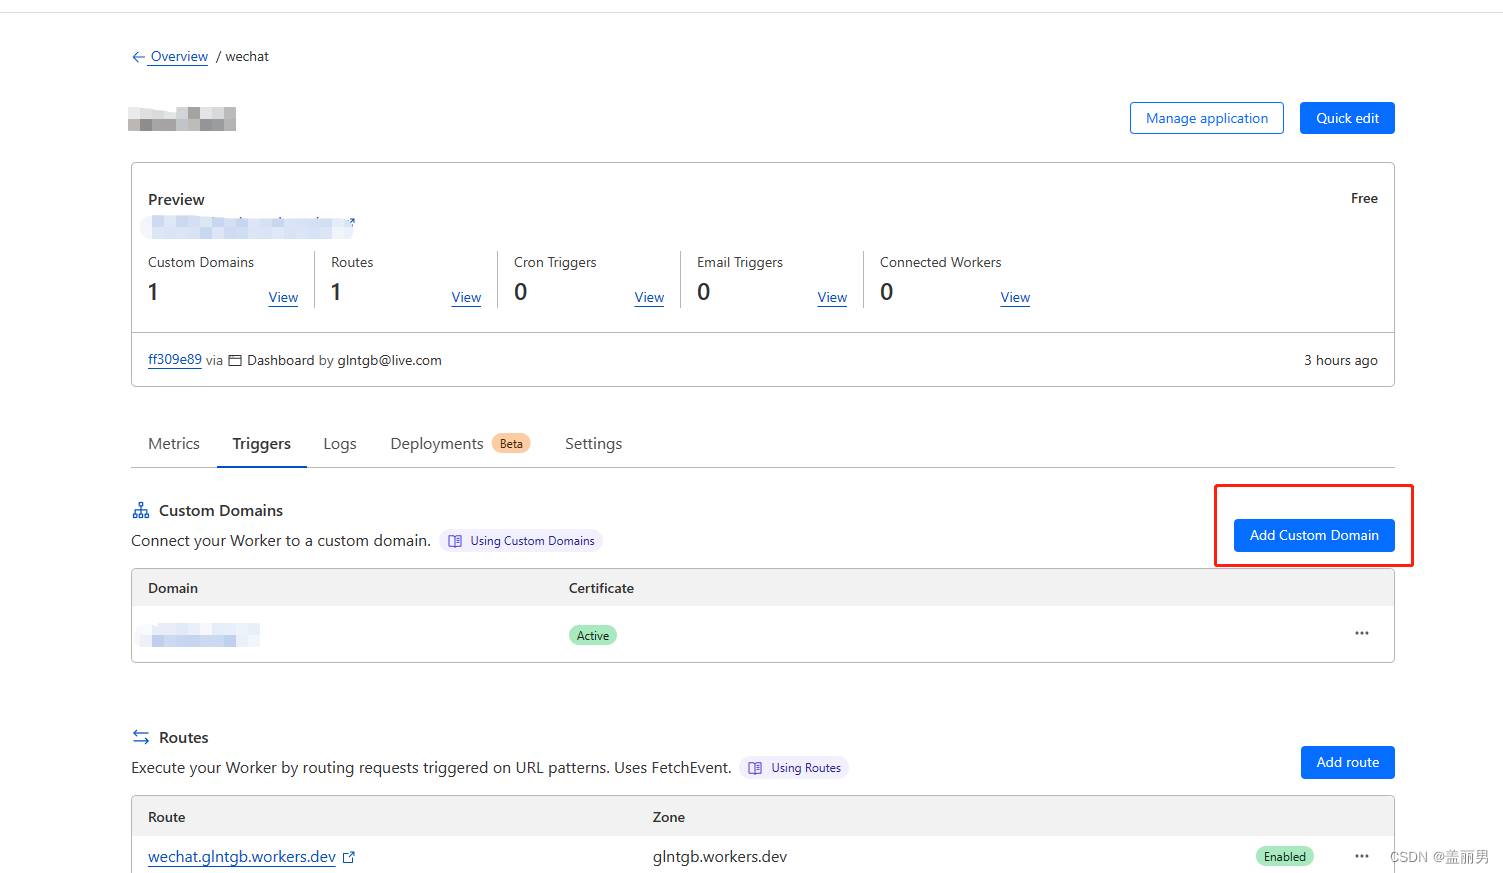Open Manage application

point(1207,118)
